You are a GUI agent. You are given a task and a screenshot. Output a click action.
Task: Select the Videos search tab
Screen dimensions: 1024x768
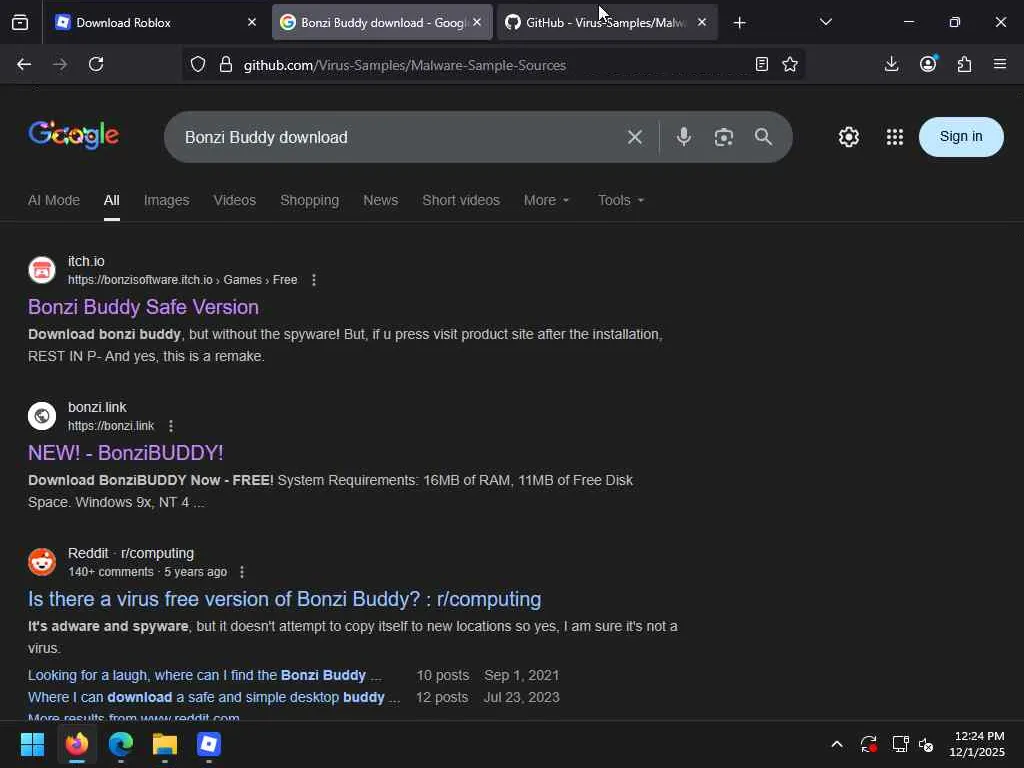(x=234, y=200)
